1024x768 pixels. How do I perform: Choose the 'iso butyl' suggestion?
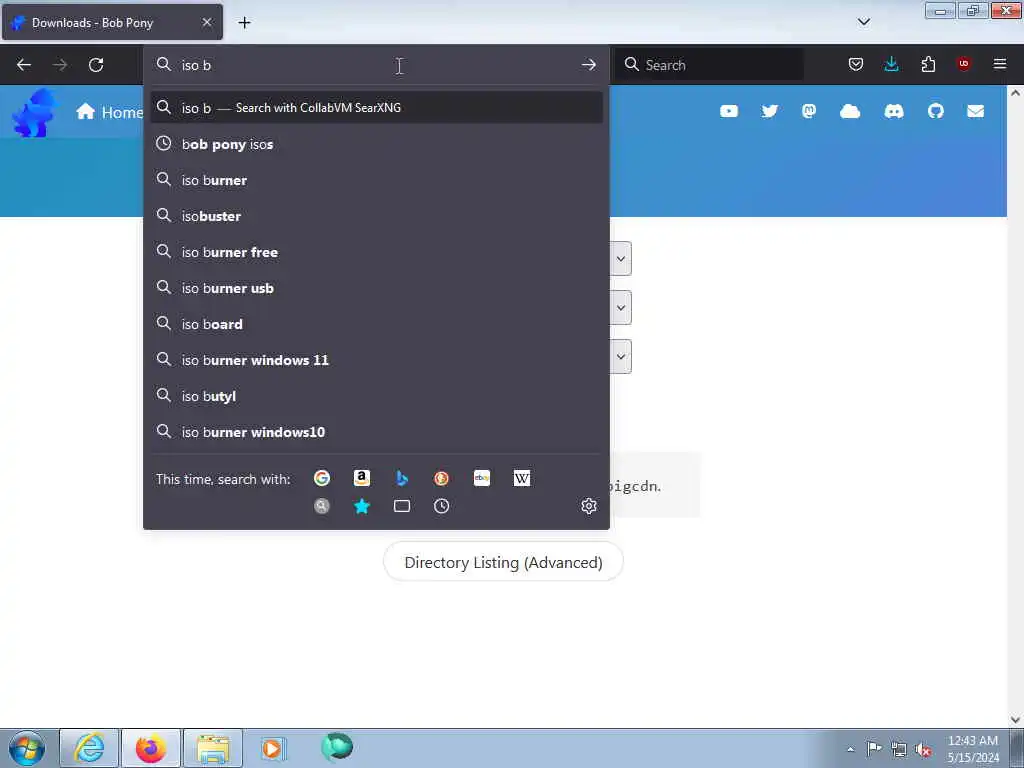coord(376,396)
